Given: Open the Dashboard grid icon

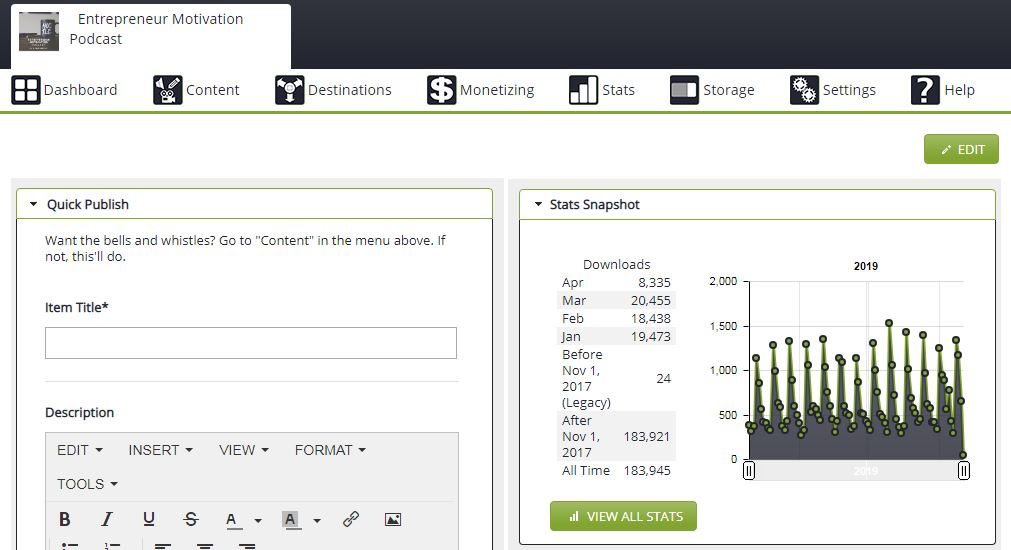Looking at the screenshot, I should 26,90.
